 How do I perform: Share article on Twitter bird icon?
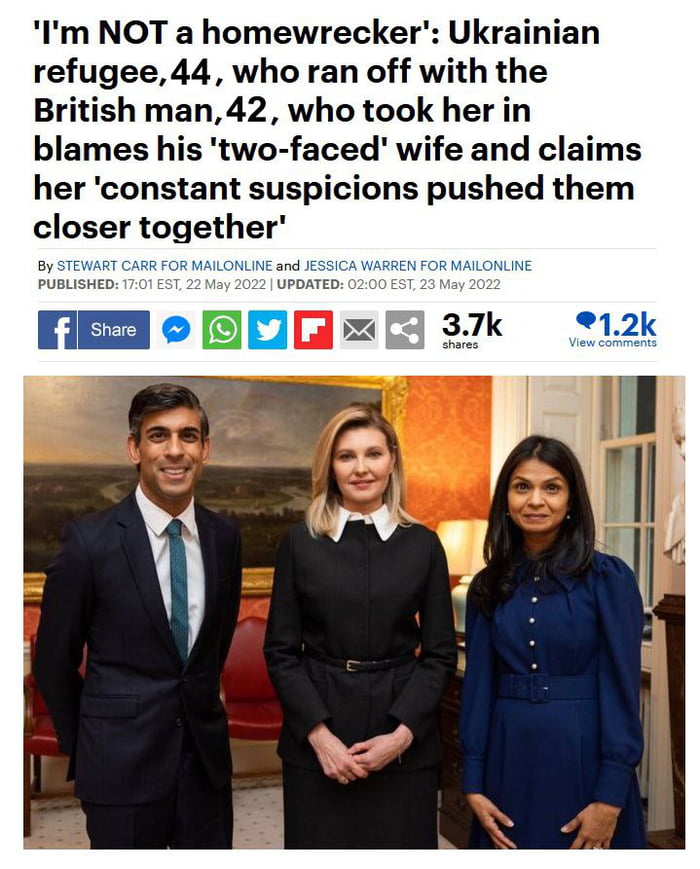[267, 330]
